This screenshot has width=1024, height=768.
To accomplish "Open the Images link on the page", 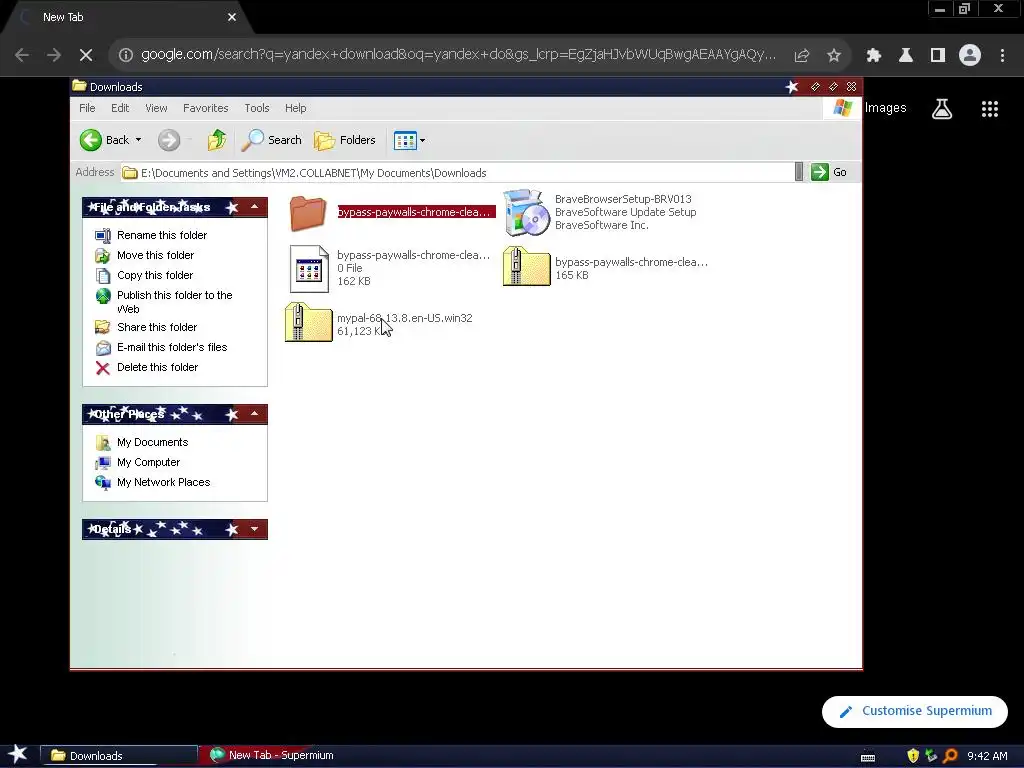I will (885, 108).
